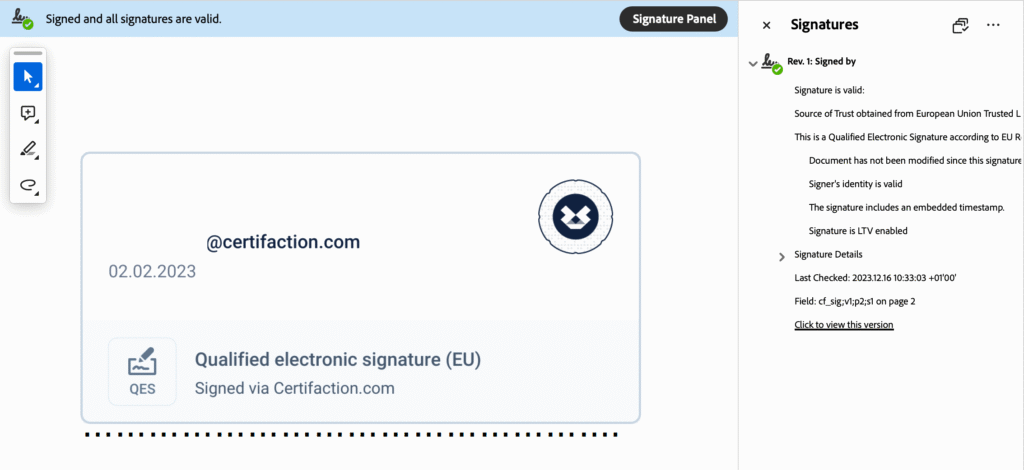Click the signed revision icon beside Rev. 1

coord(771,64)
